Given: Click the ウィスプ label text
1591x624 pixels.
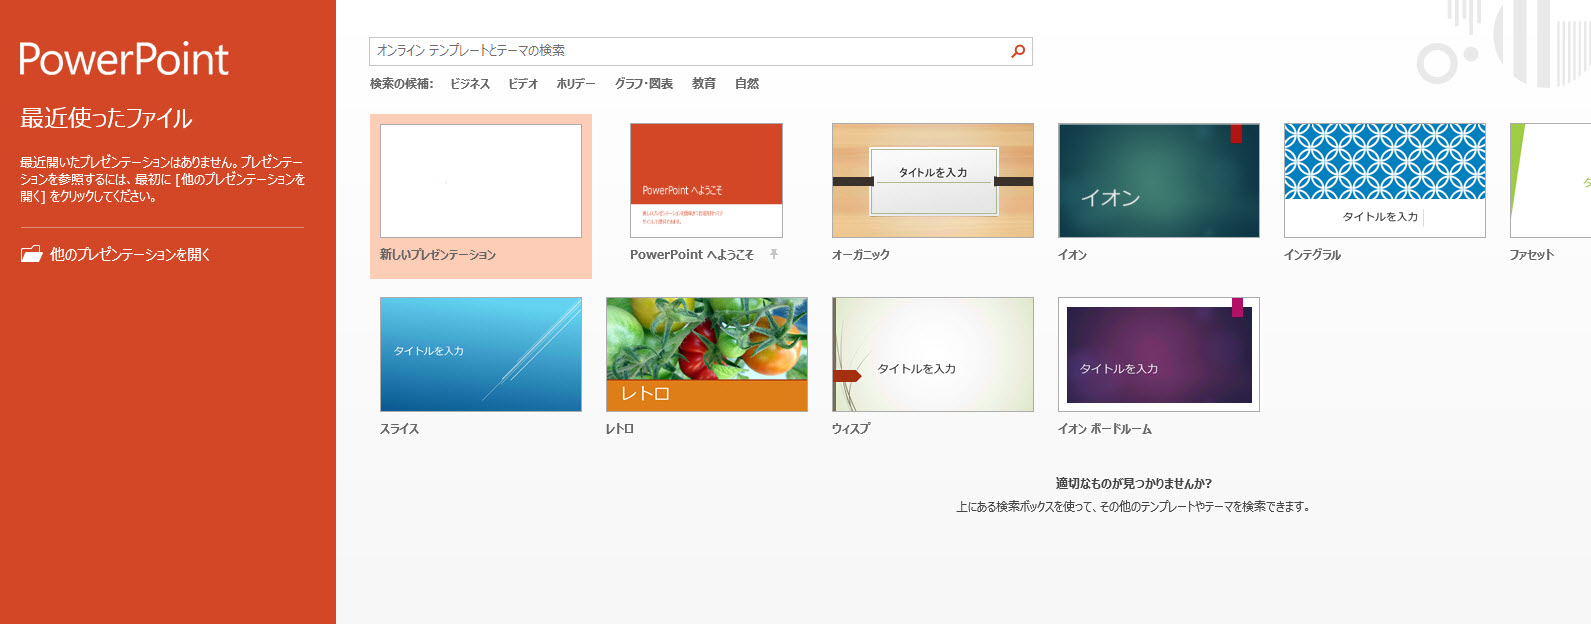Looking at the screenshot, I should (851, 429).
